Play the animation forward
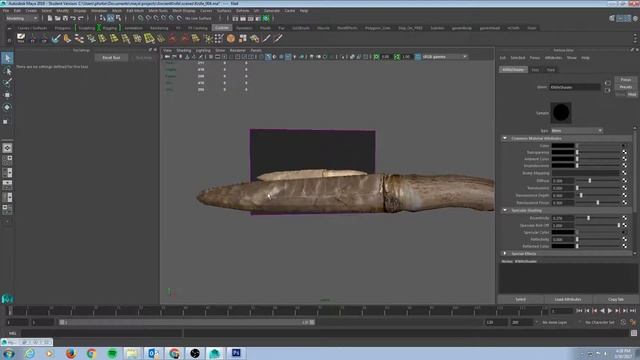This screenshot has height=360, width=640. (610, 311)
